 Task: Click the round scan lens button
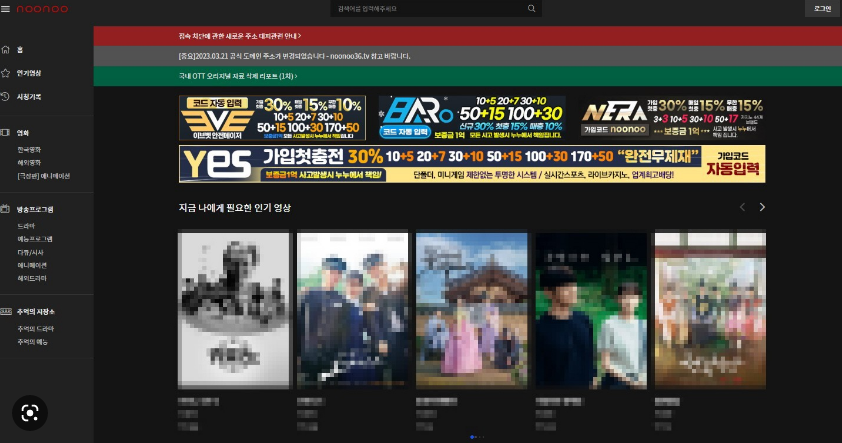coord(30,413)
